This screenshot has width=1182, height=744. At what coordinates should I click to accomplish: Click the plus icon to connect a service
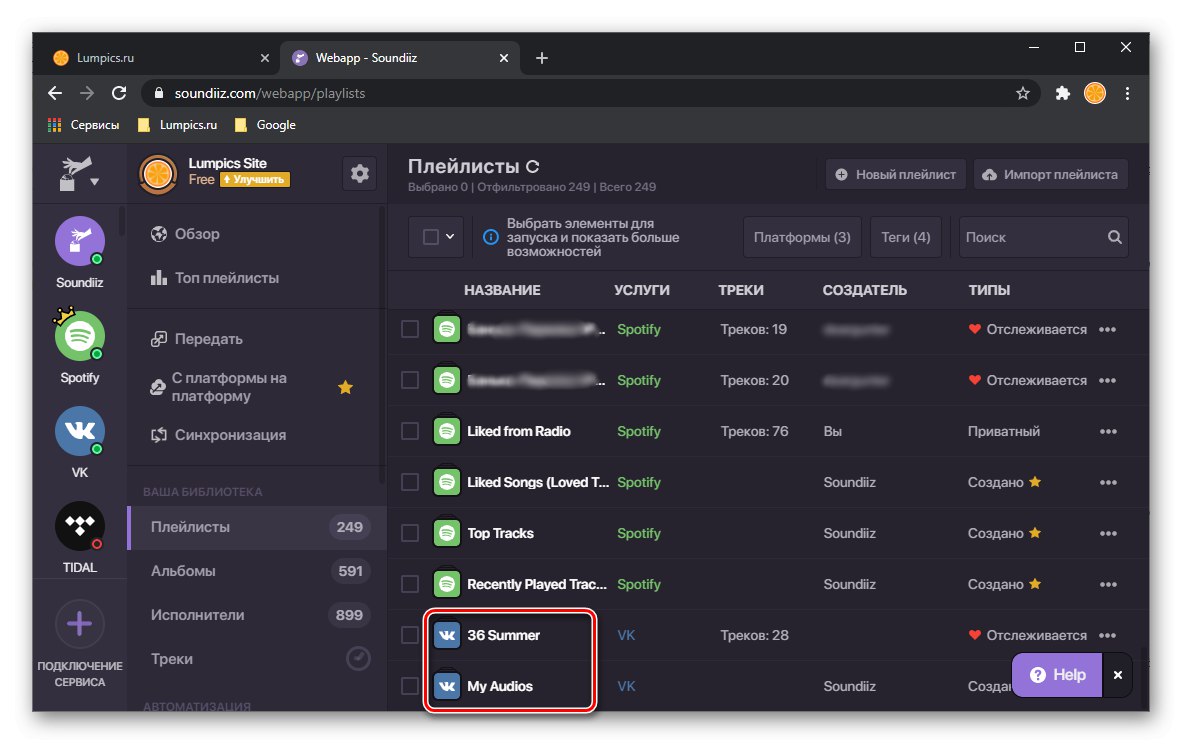pyautogui.click(x=79, y=625)
